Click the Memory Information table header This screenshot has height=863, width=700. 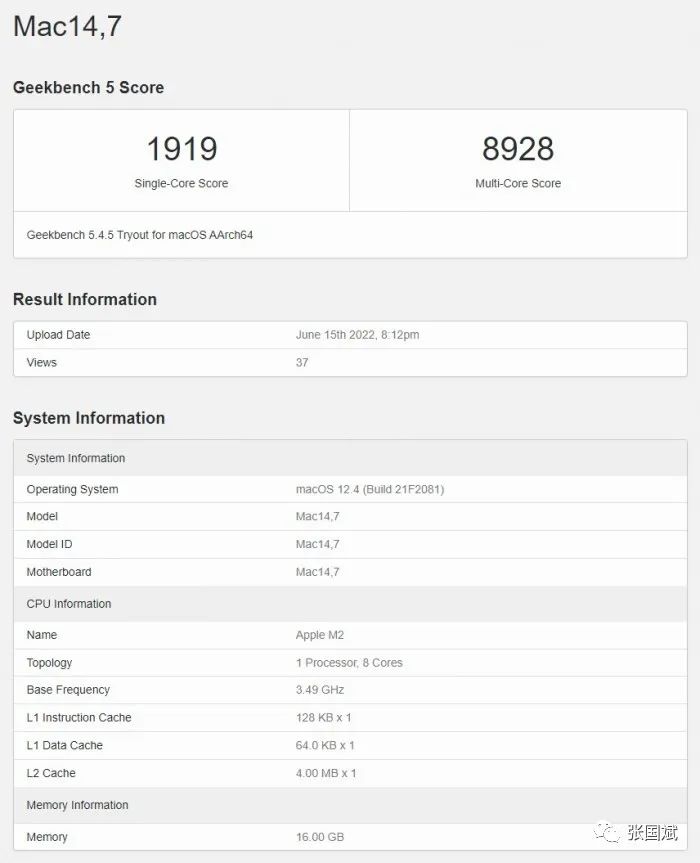click(x=77, y=805)
